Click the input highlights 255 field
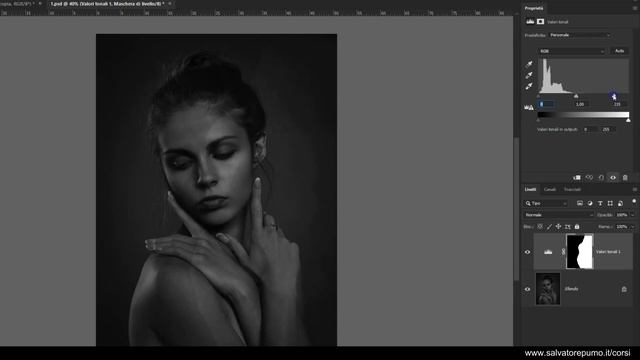Image resolution: width=640 pixels, height=360 pixels. click(619, 104)
